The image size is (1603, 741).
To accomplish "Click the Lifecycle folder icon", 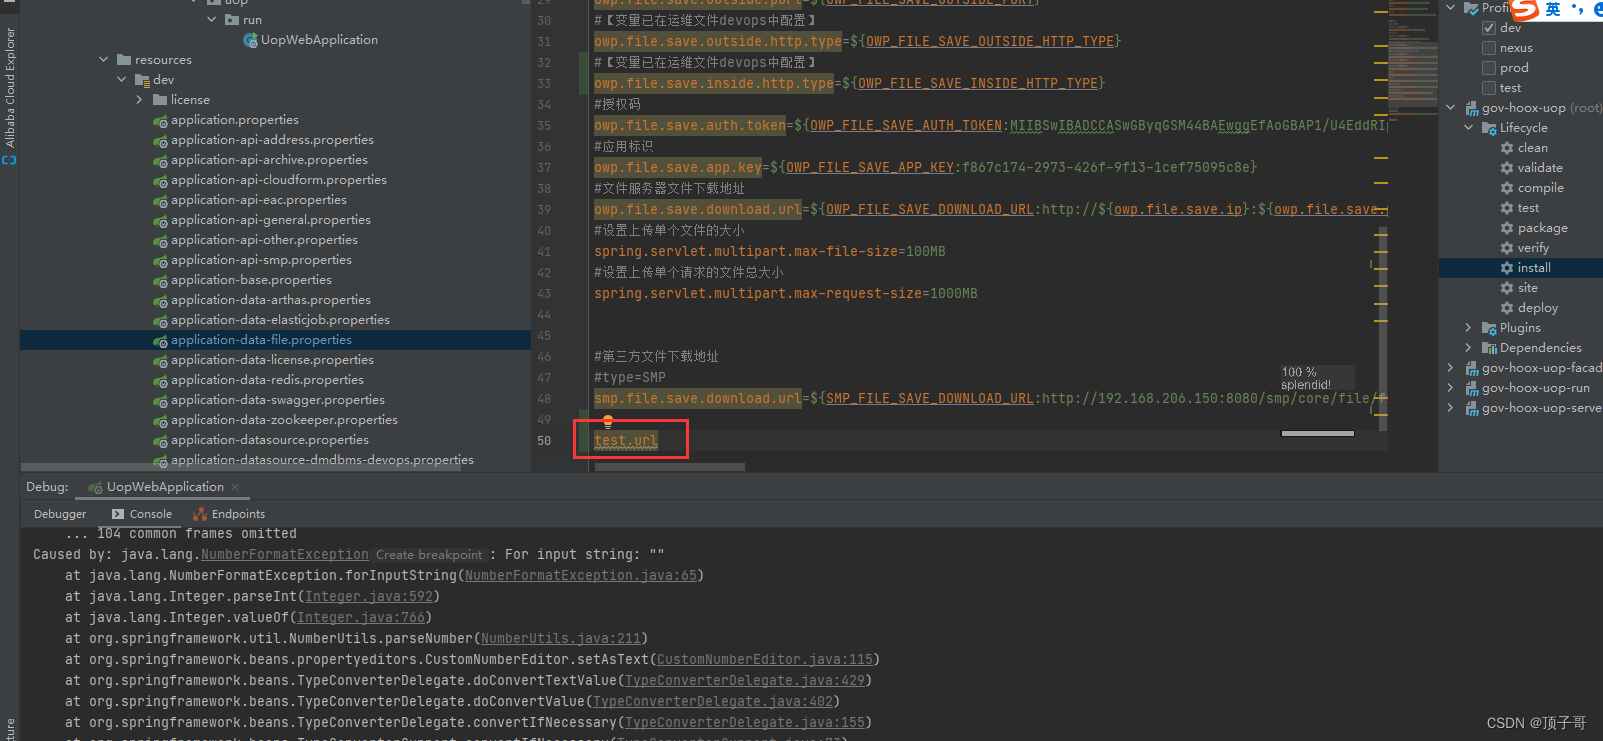I will 1489,128.
